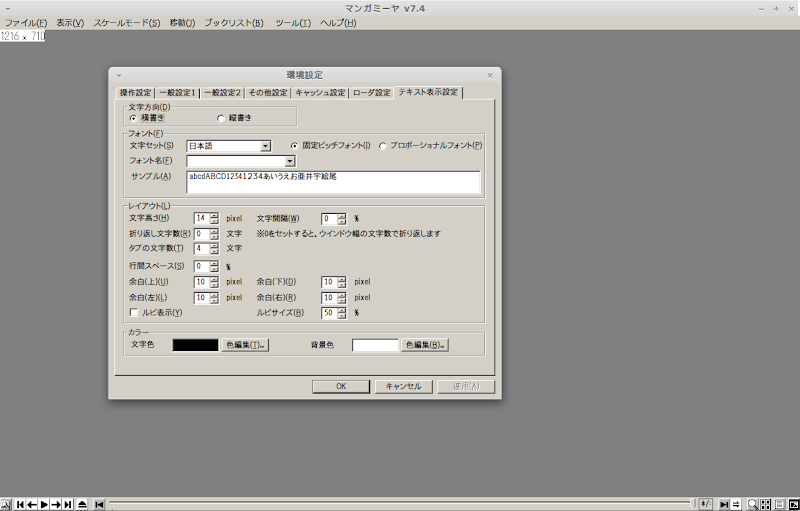The image size is (800, 511).
Task: Go to next page with right arrow icon
Action: 56,505
